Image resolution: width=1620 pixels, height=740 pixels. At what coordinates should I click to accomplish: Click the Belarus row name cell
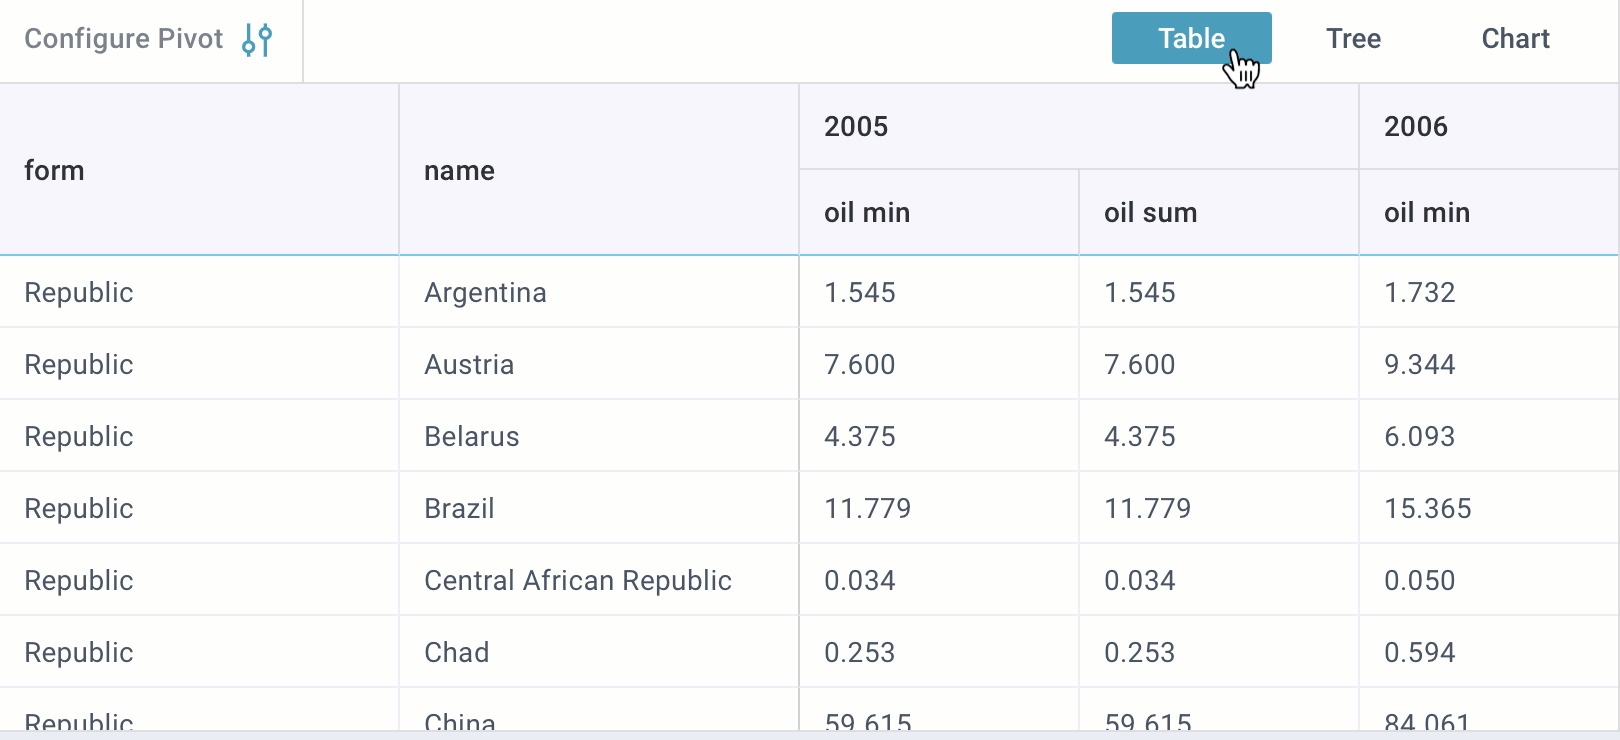(x=472, y=437)
